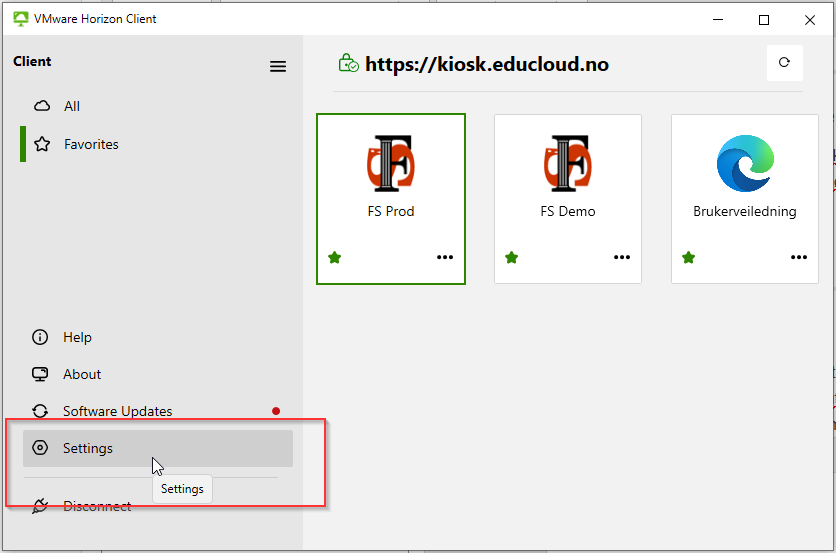Image resolution: width=836 pixels, height=553 pixels.
Task: Show About information for the client
Action: [x=82, y=374]
